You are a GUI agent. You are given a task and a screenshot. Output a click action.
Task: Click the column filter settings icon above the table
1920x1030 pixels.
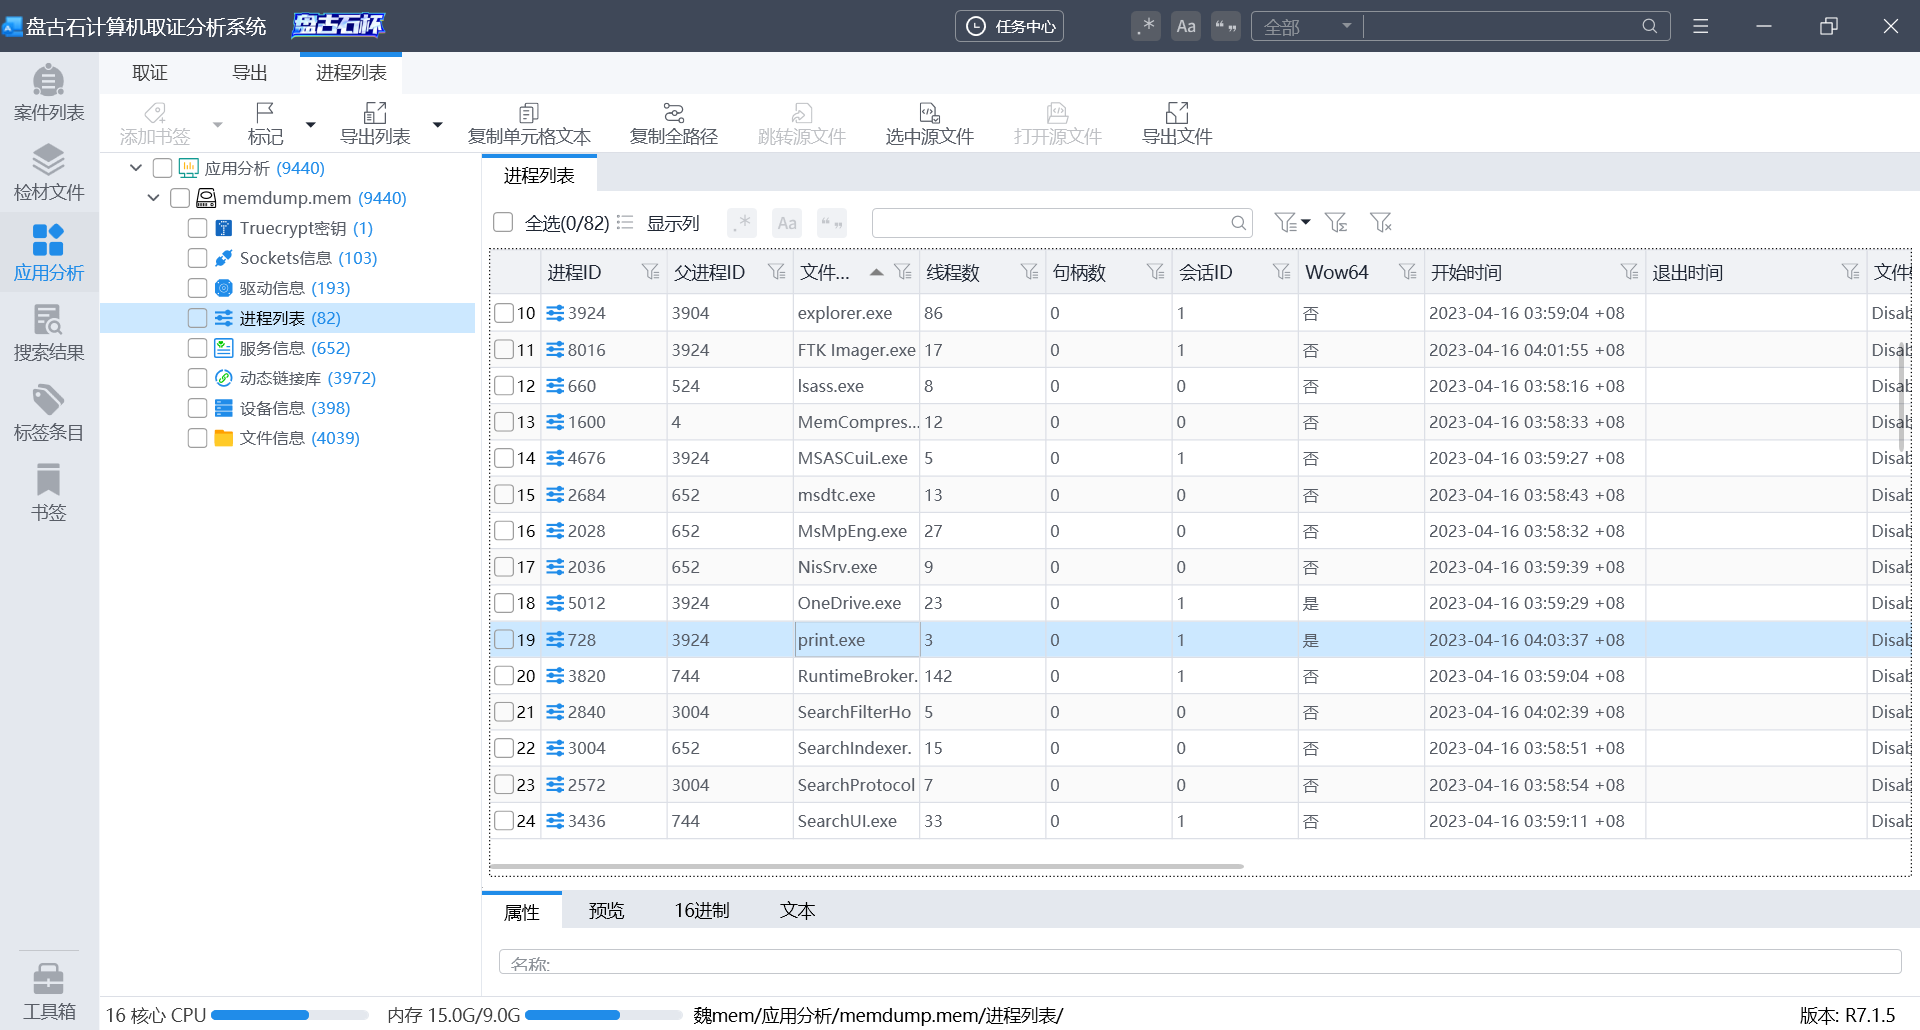[1336, 222]
